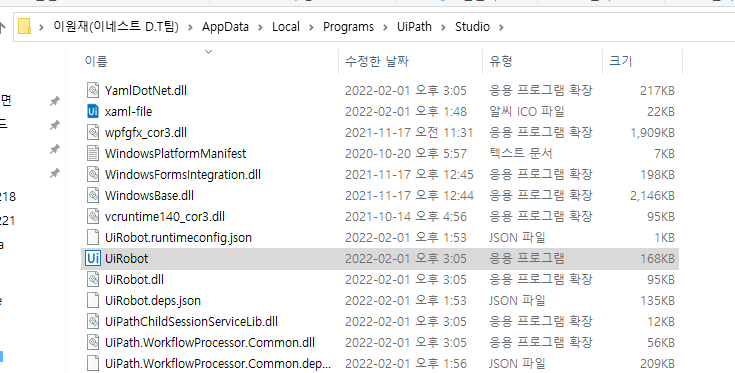Select the UiRobot.runtimeconfig.json file name
Screen dimensions: 735x373
(x=178, y=238)
